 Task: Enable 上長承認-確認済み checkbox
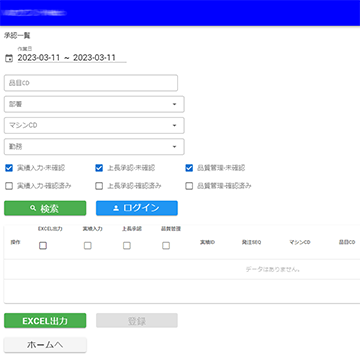pos(99,186)
